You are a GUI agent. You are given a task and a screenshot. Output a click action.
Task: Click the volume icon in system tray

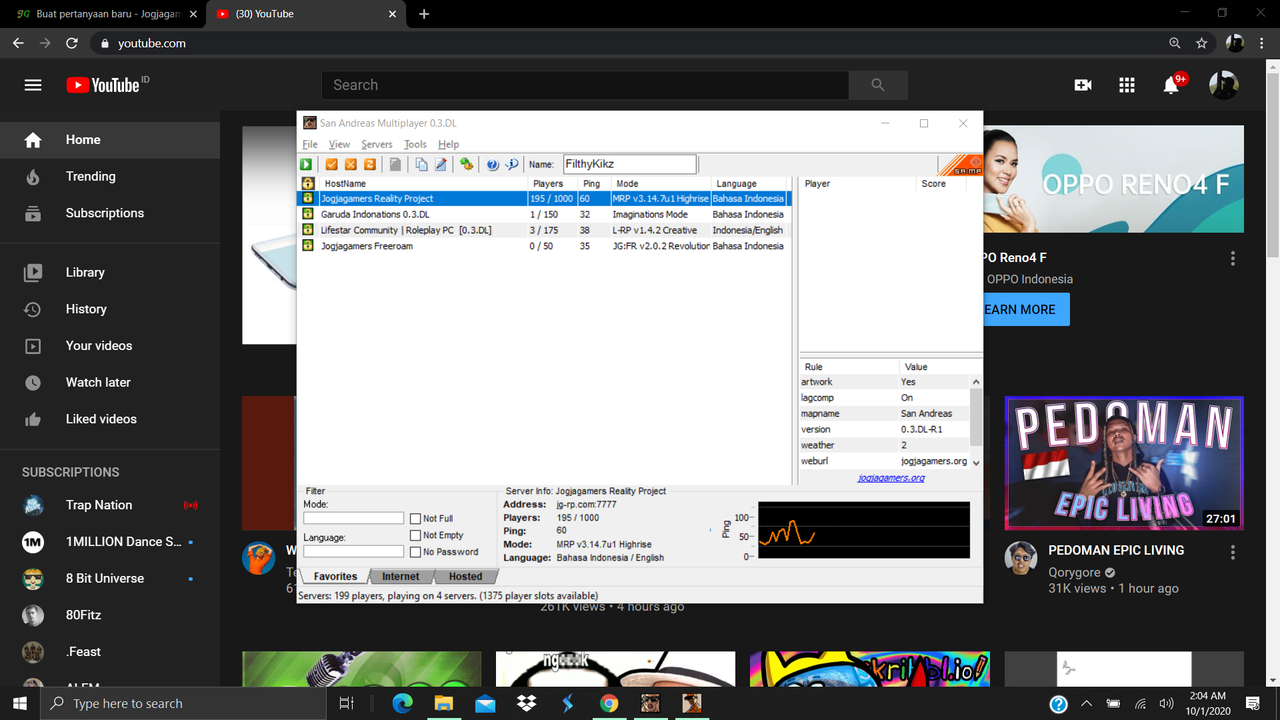pyautogui.click(x=1165, y=704)
